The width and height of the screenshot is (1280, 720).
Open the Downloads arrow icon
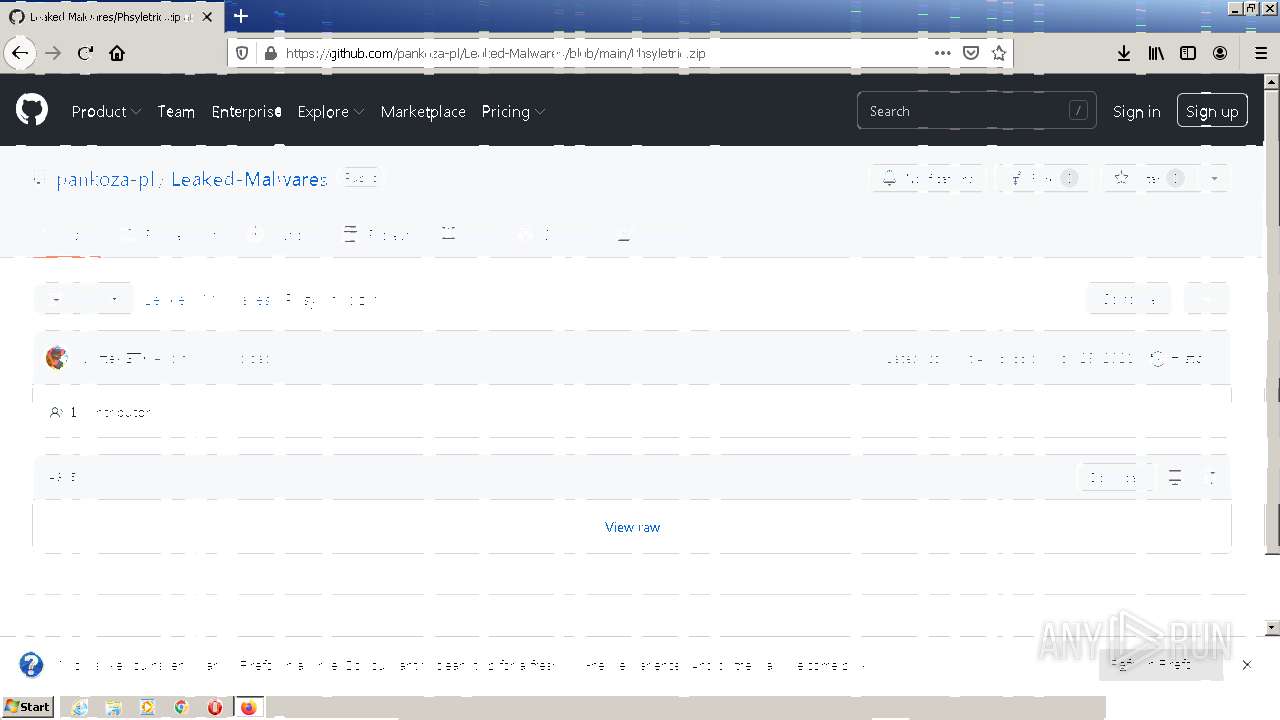tap(1124, 53)
